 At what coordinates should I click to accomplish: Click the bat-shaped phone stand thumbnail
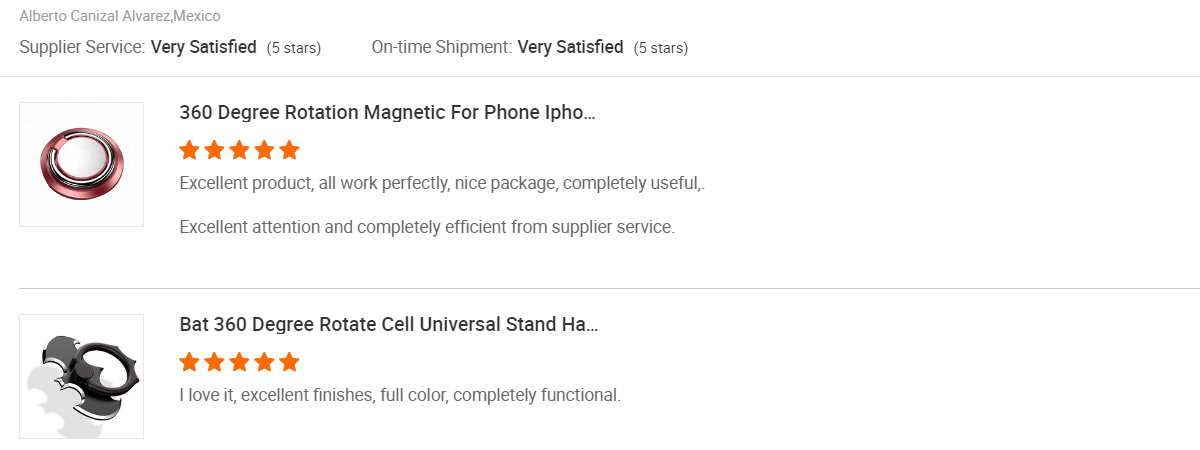81,376
